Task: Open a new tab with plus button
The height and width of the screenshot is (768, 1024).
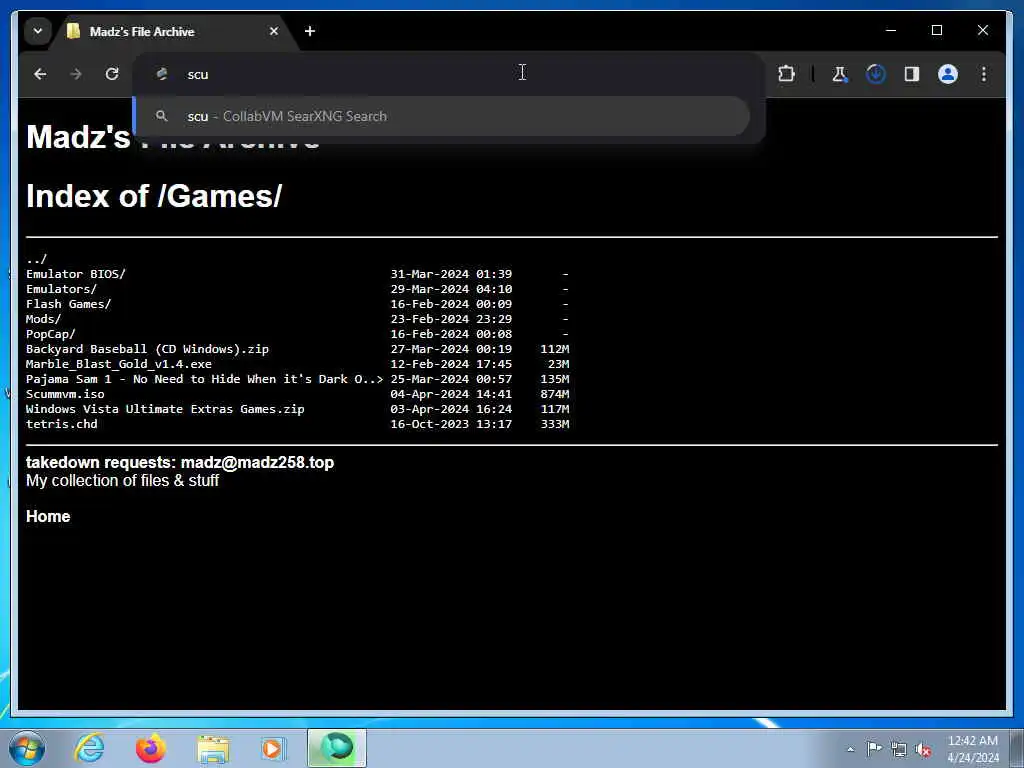Action: (x=310, y=31)
